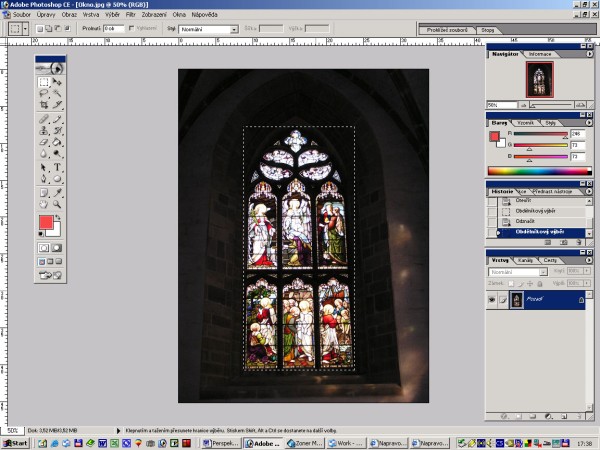The height and width of the screenshot is (450, 600).
Task: Pick the Crop tool
Action: 44,104
